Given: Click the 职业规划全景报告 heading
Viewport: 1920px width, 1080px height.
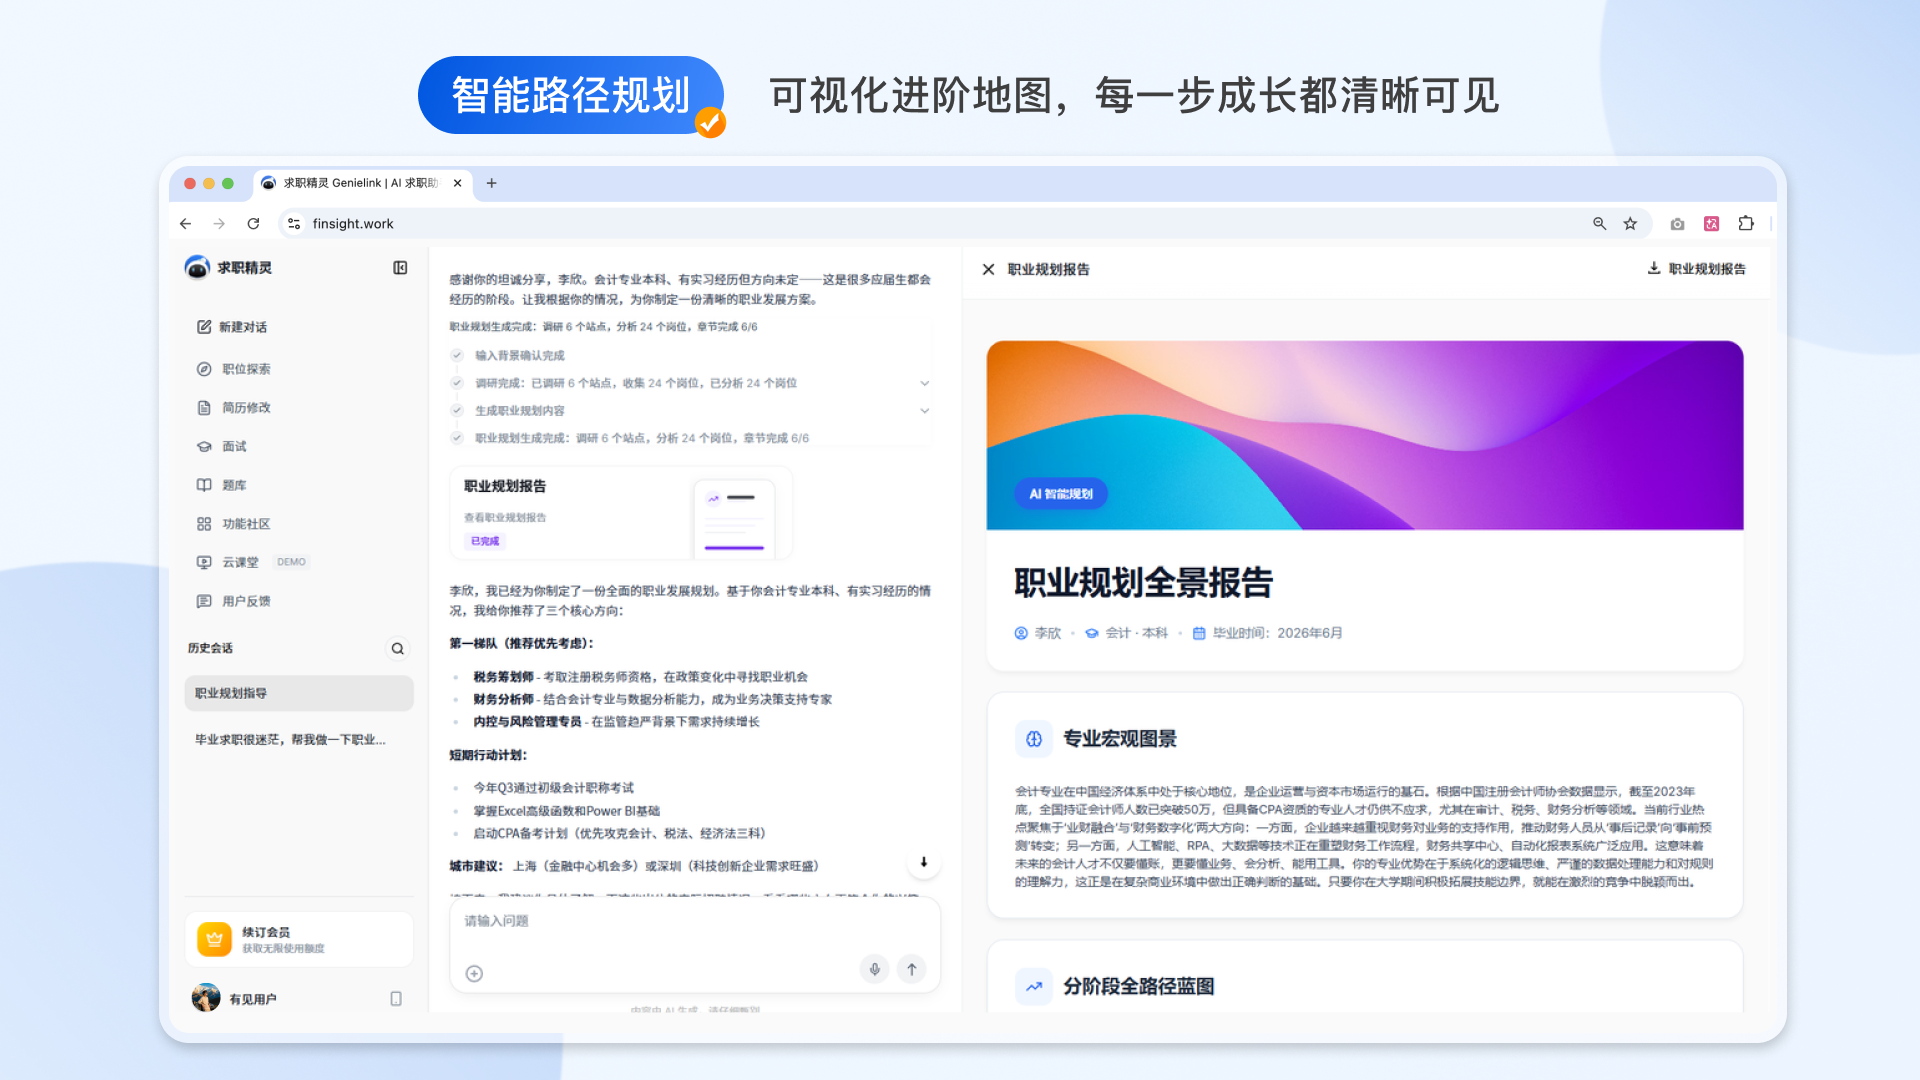Looking at the screenshot, I should pos(1143,583).
